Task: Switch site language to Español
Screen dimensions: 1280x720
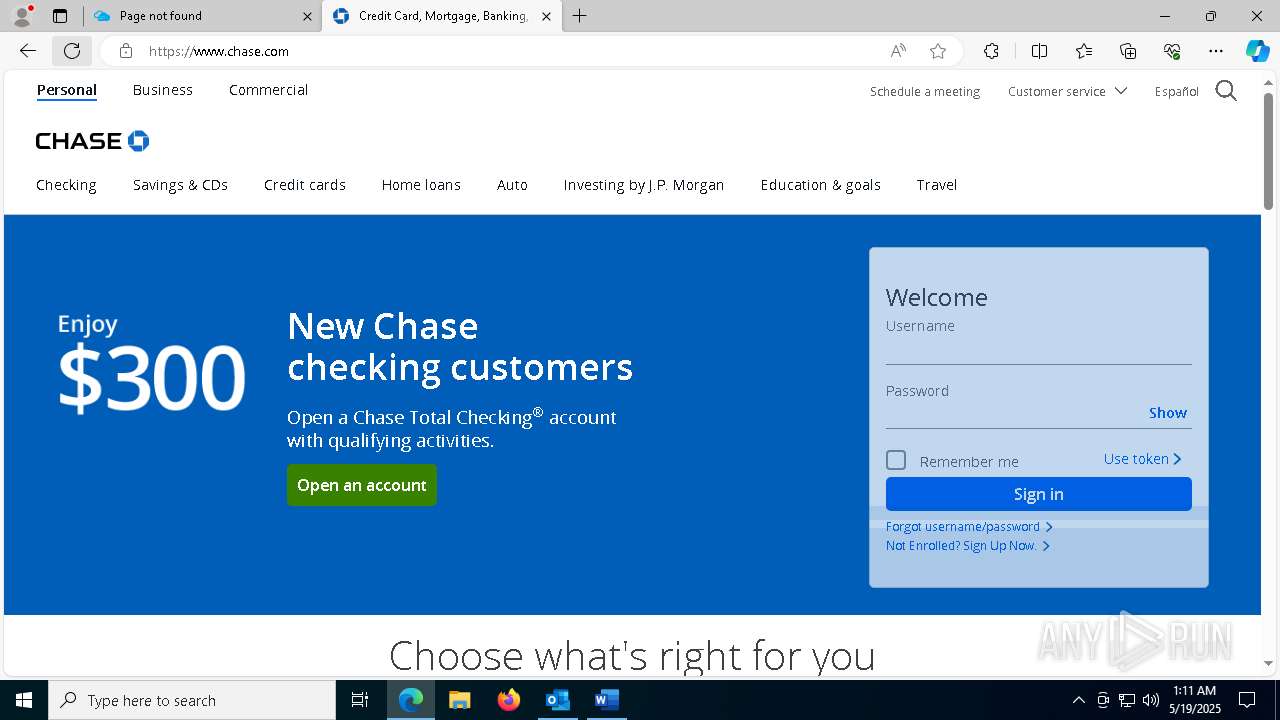Action: coord(1177,91)
